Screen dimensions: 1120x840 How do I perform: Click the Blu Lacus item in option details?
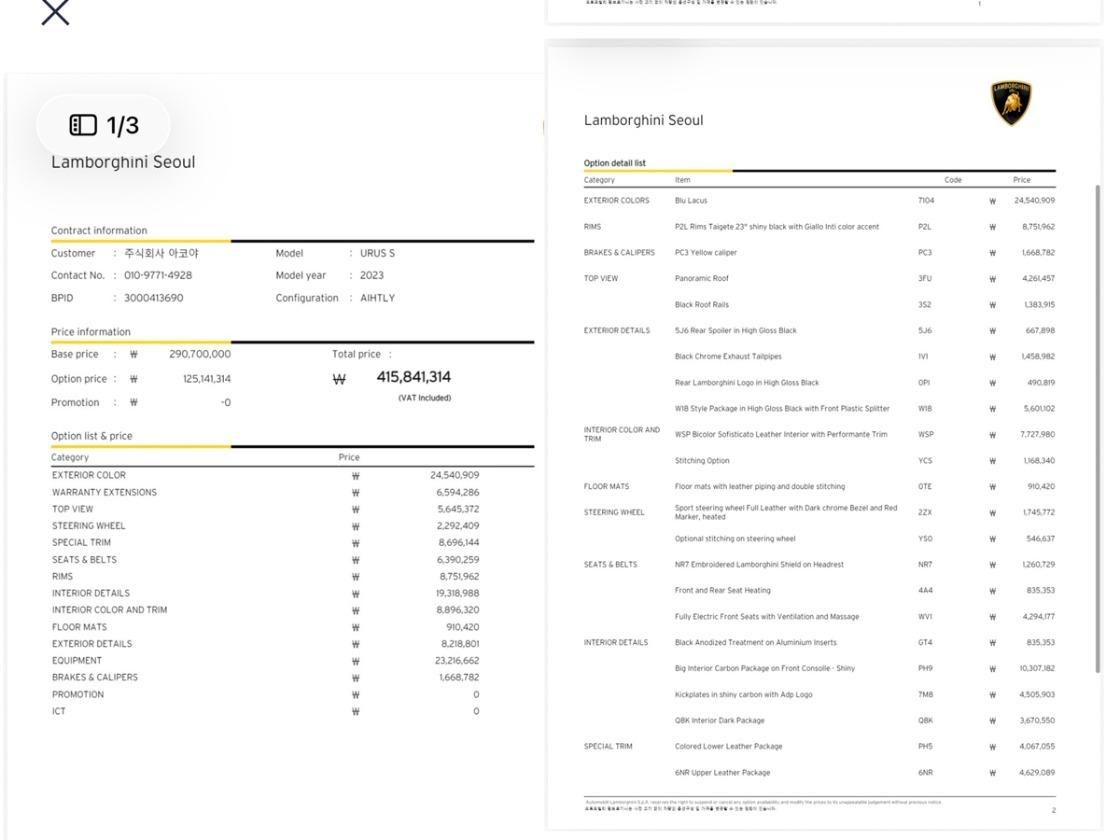691,201
